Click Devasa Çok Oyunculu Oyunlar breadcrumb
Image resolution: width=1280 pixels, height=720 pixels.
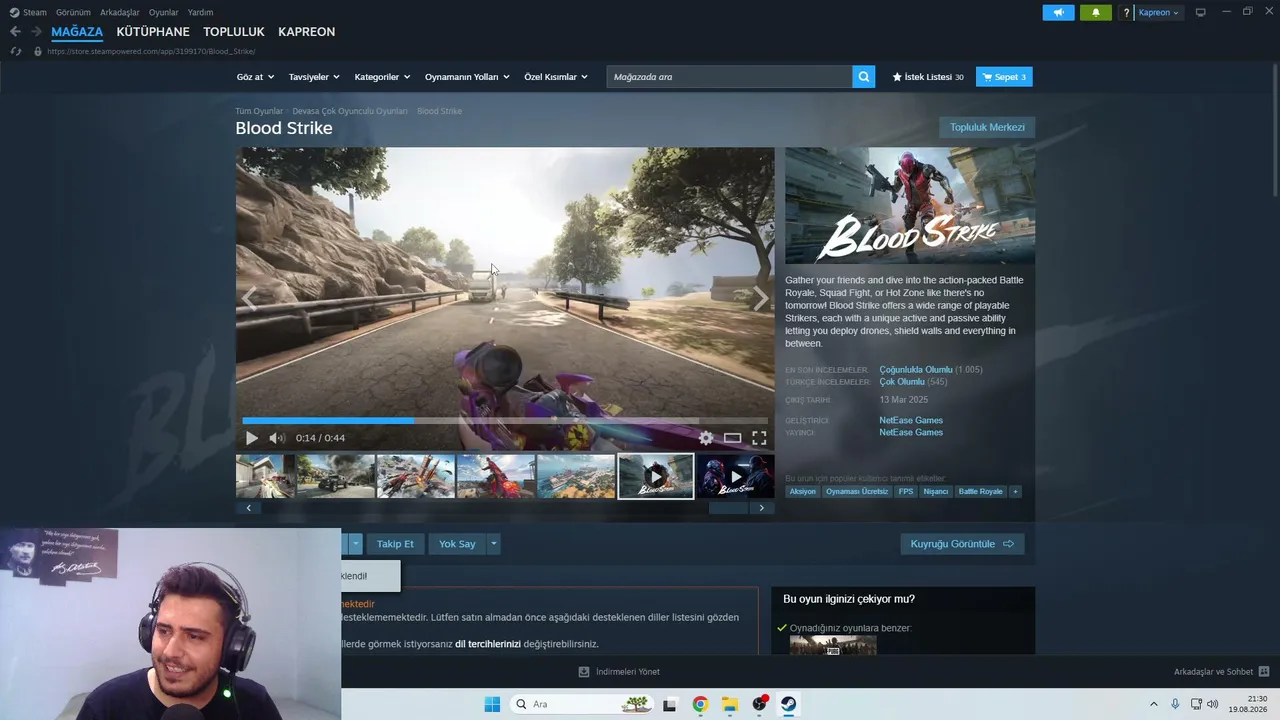[350, 111]
